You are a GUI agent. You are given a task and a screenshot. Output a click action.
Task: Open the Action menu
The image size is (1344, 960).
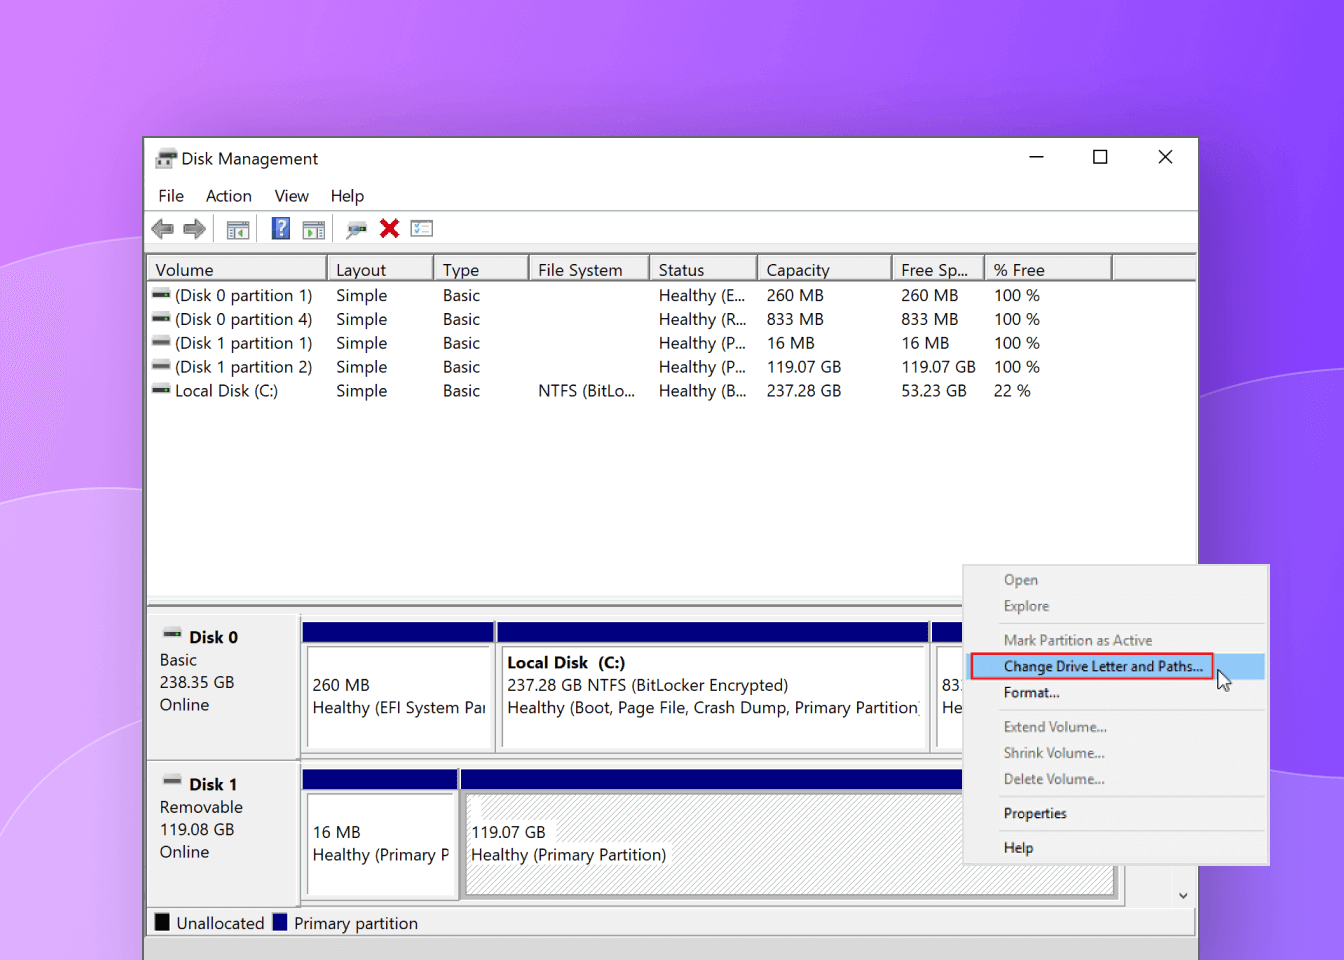228,195
